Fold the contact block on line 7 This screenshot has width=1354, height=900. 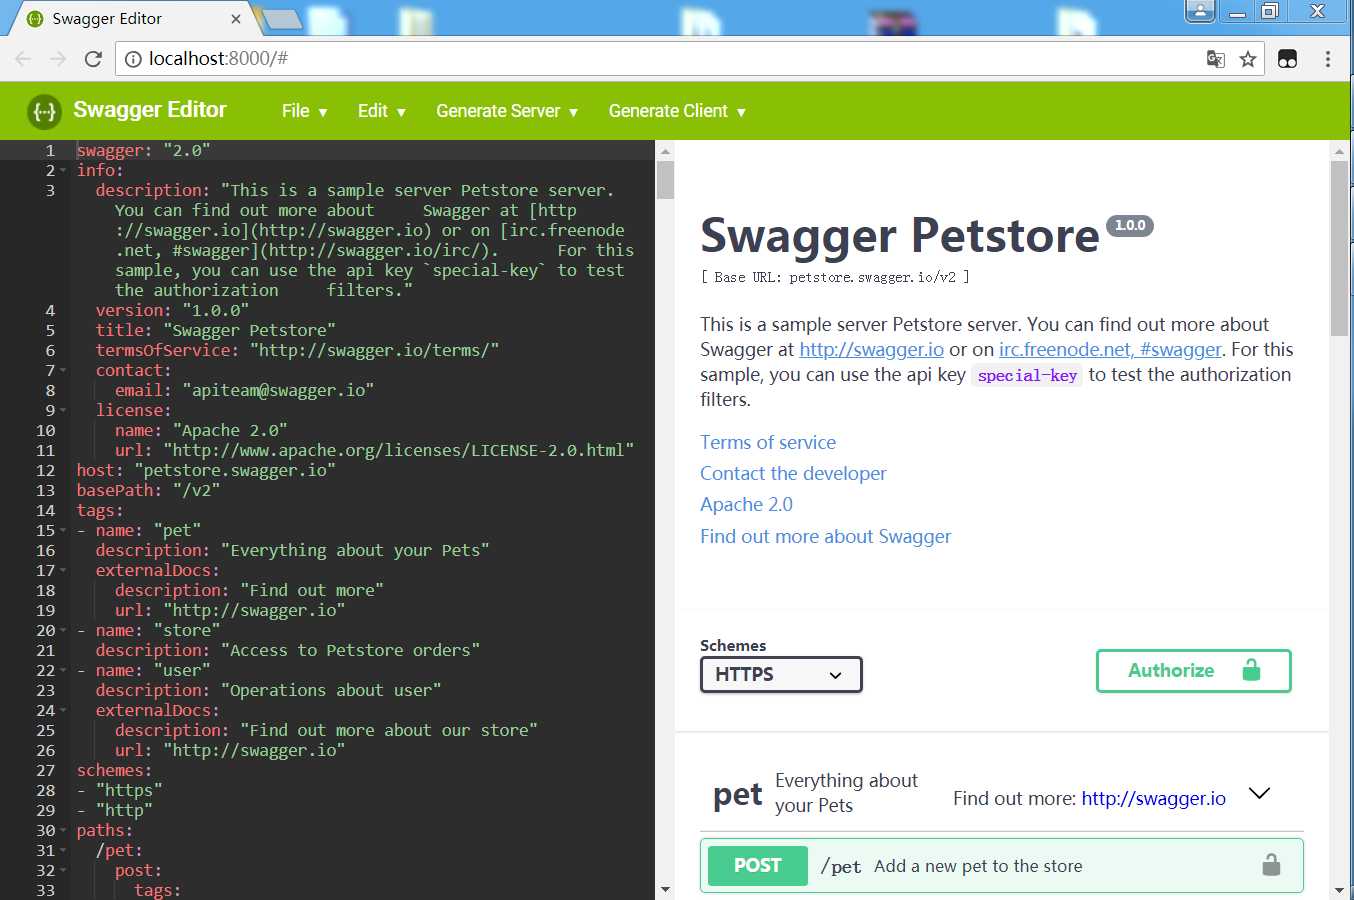coord(63,370)
